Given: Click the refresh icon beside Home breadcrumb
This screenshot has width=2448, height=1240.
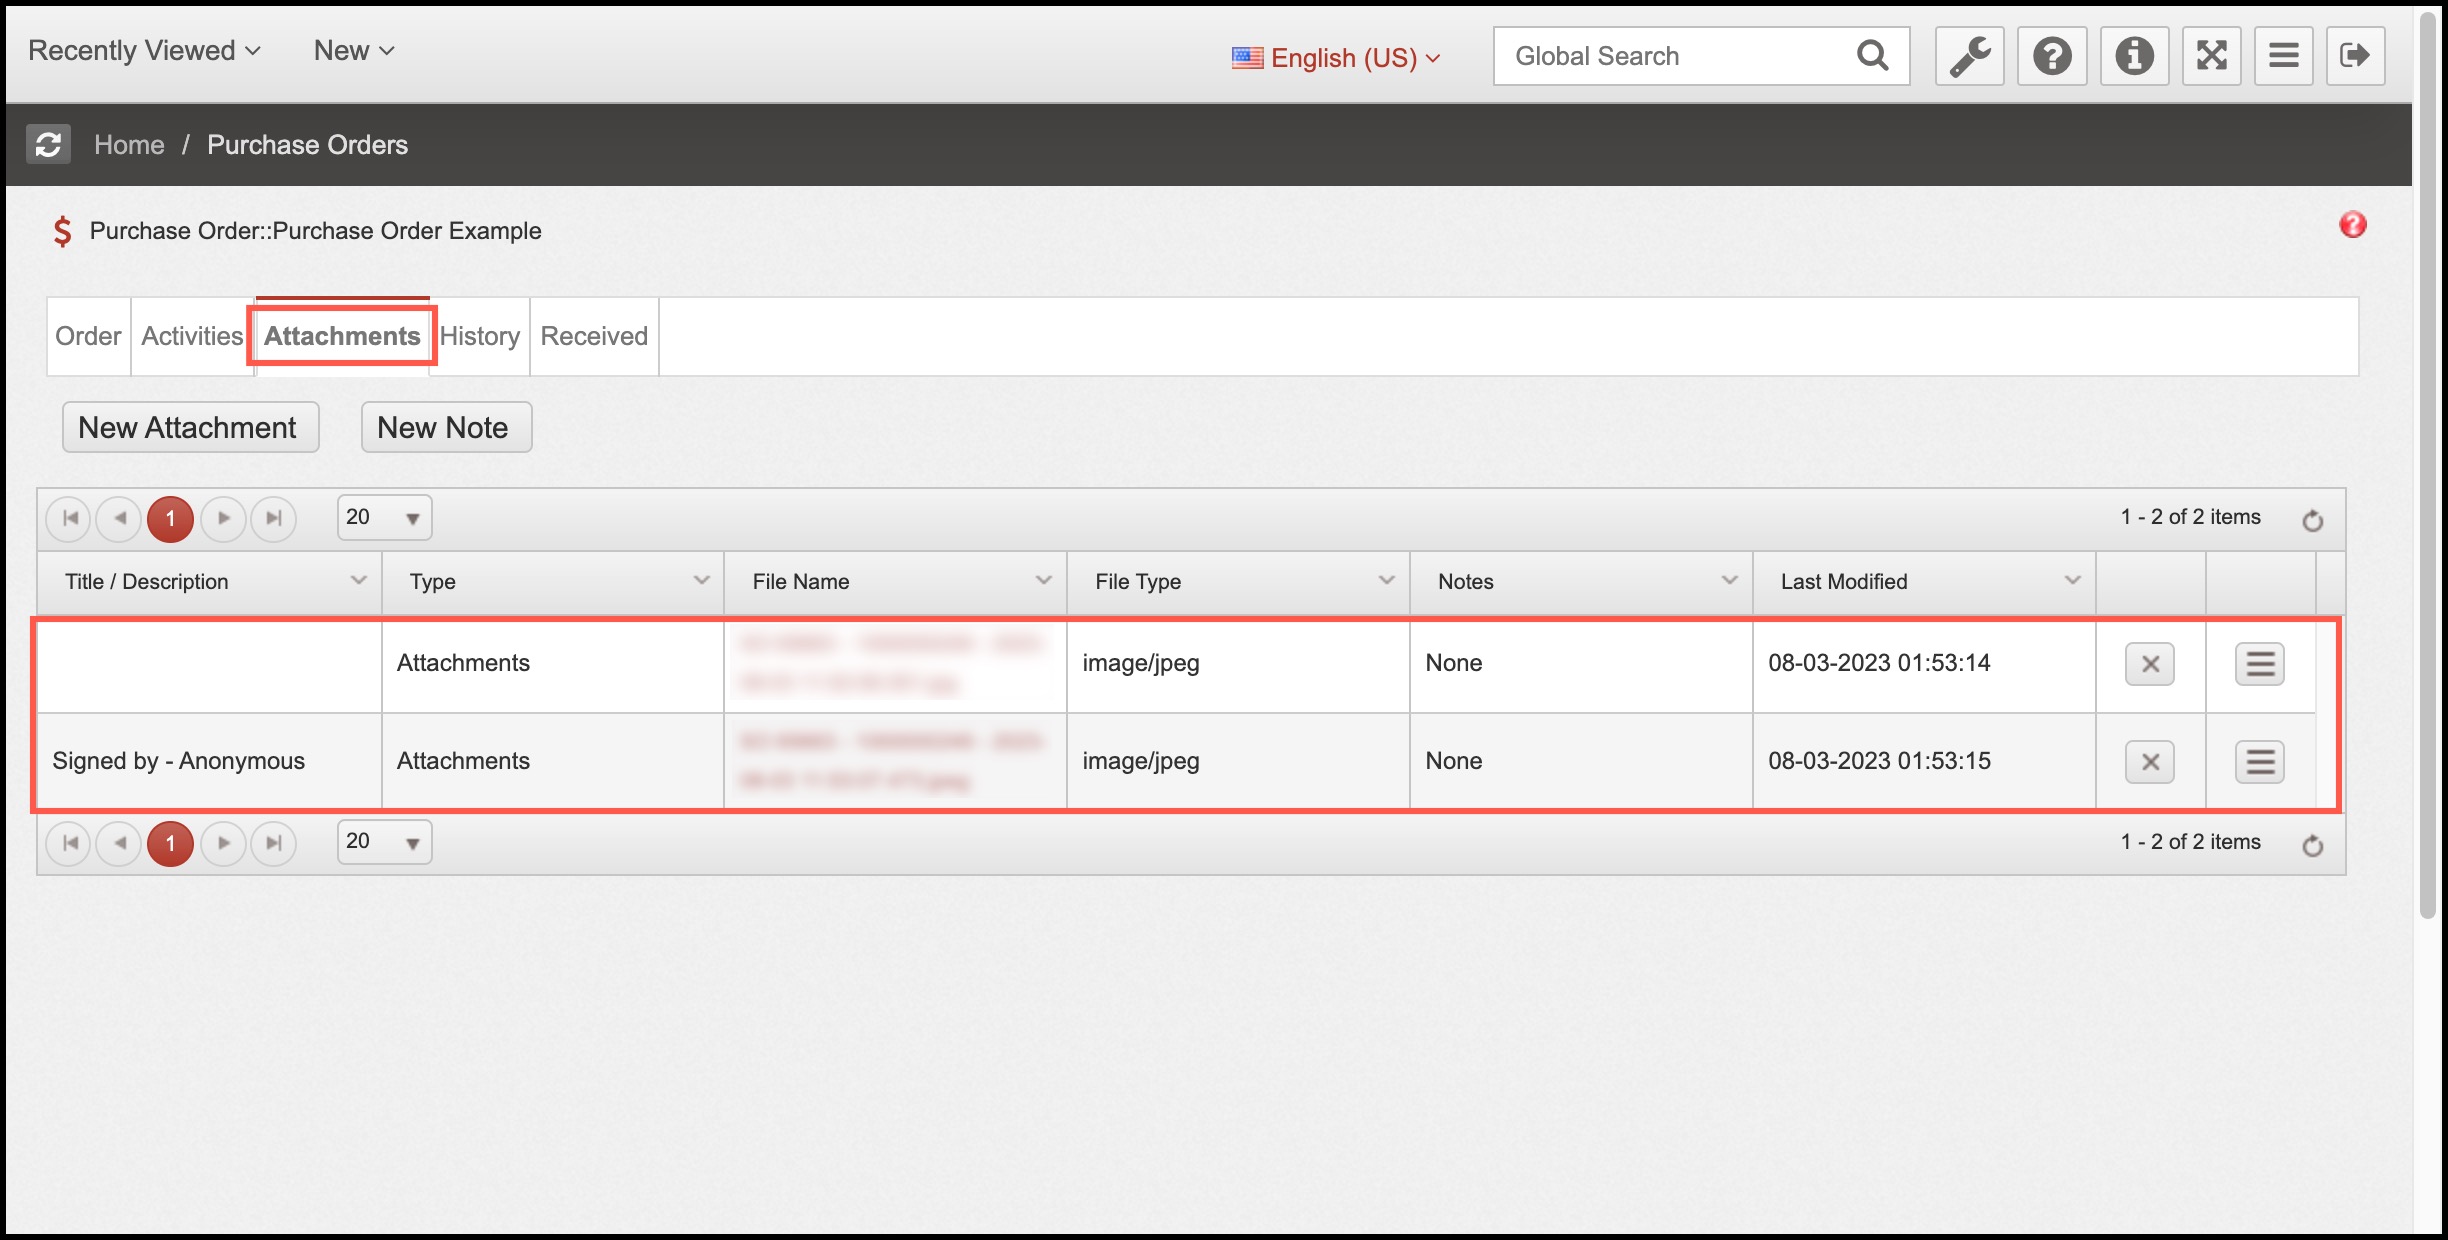Looking at the screenshot, I should pyautogui.click(x=48, y=145).
